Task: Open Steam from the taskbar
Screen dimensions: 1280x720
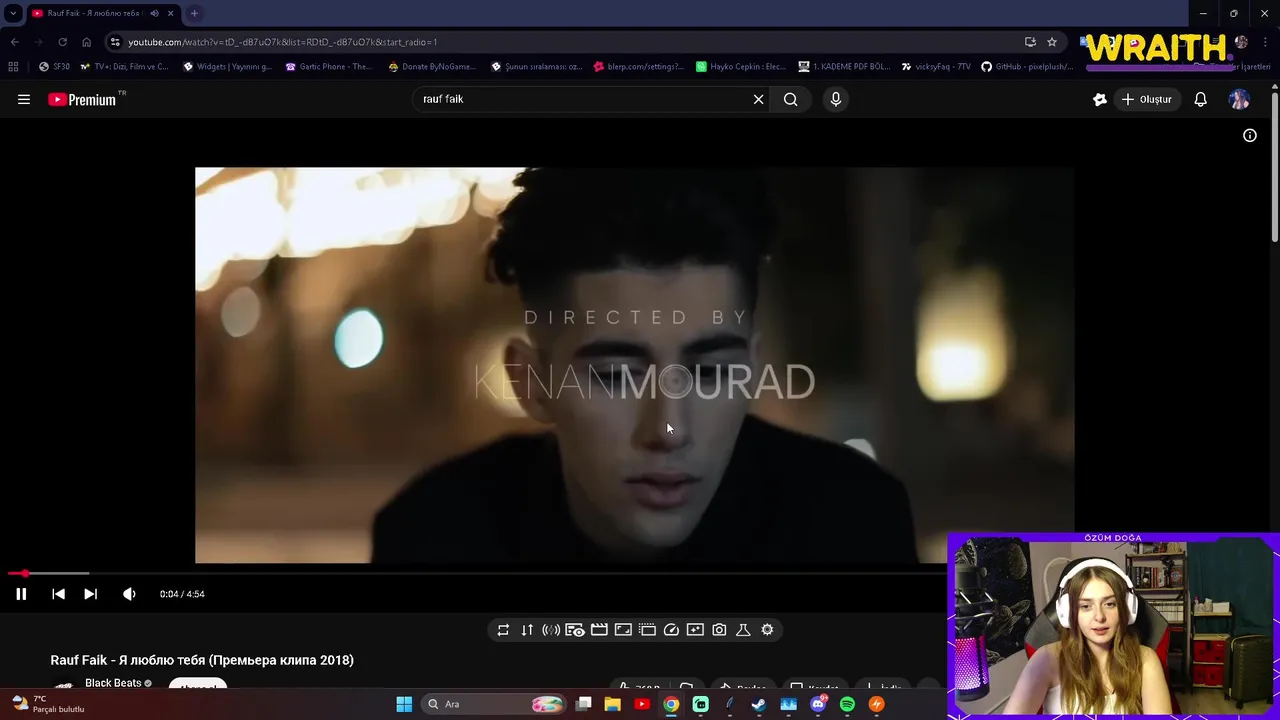Action: point(759,704)
